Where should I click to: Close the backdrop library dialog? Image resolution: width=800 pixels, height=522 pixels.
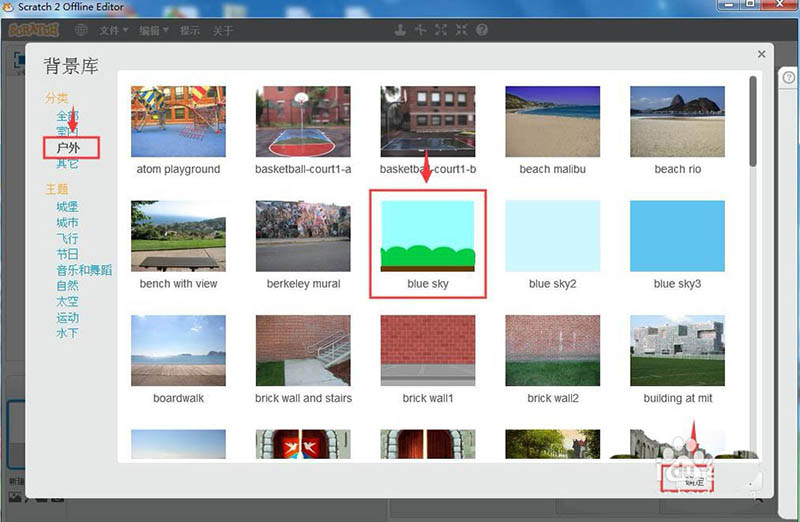(761, 54)
